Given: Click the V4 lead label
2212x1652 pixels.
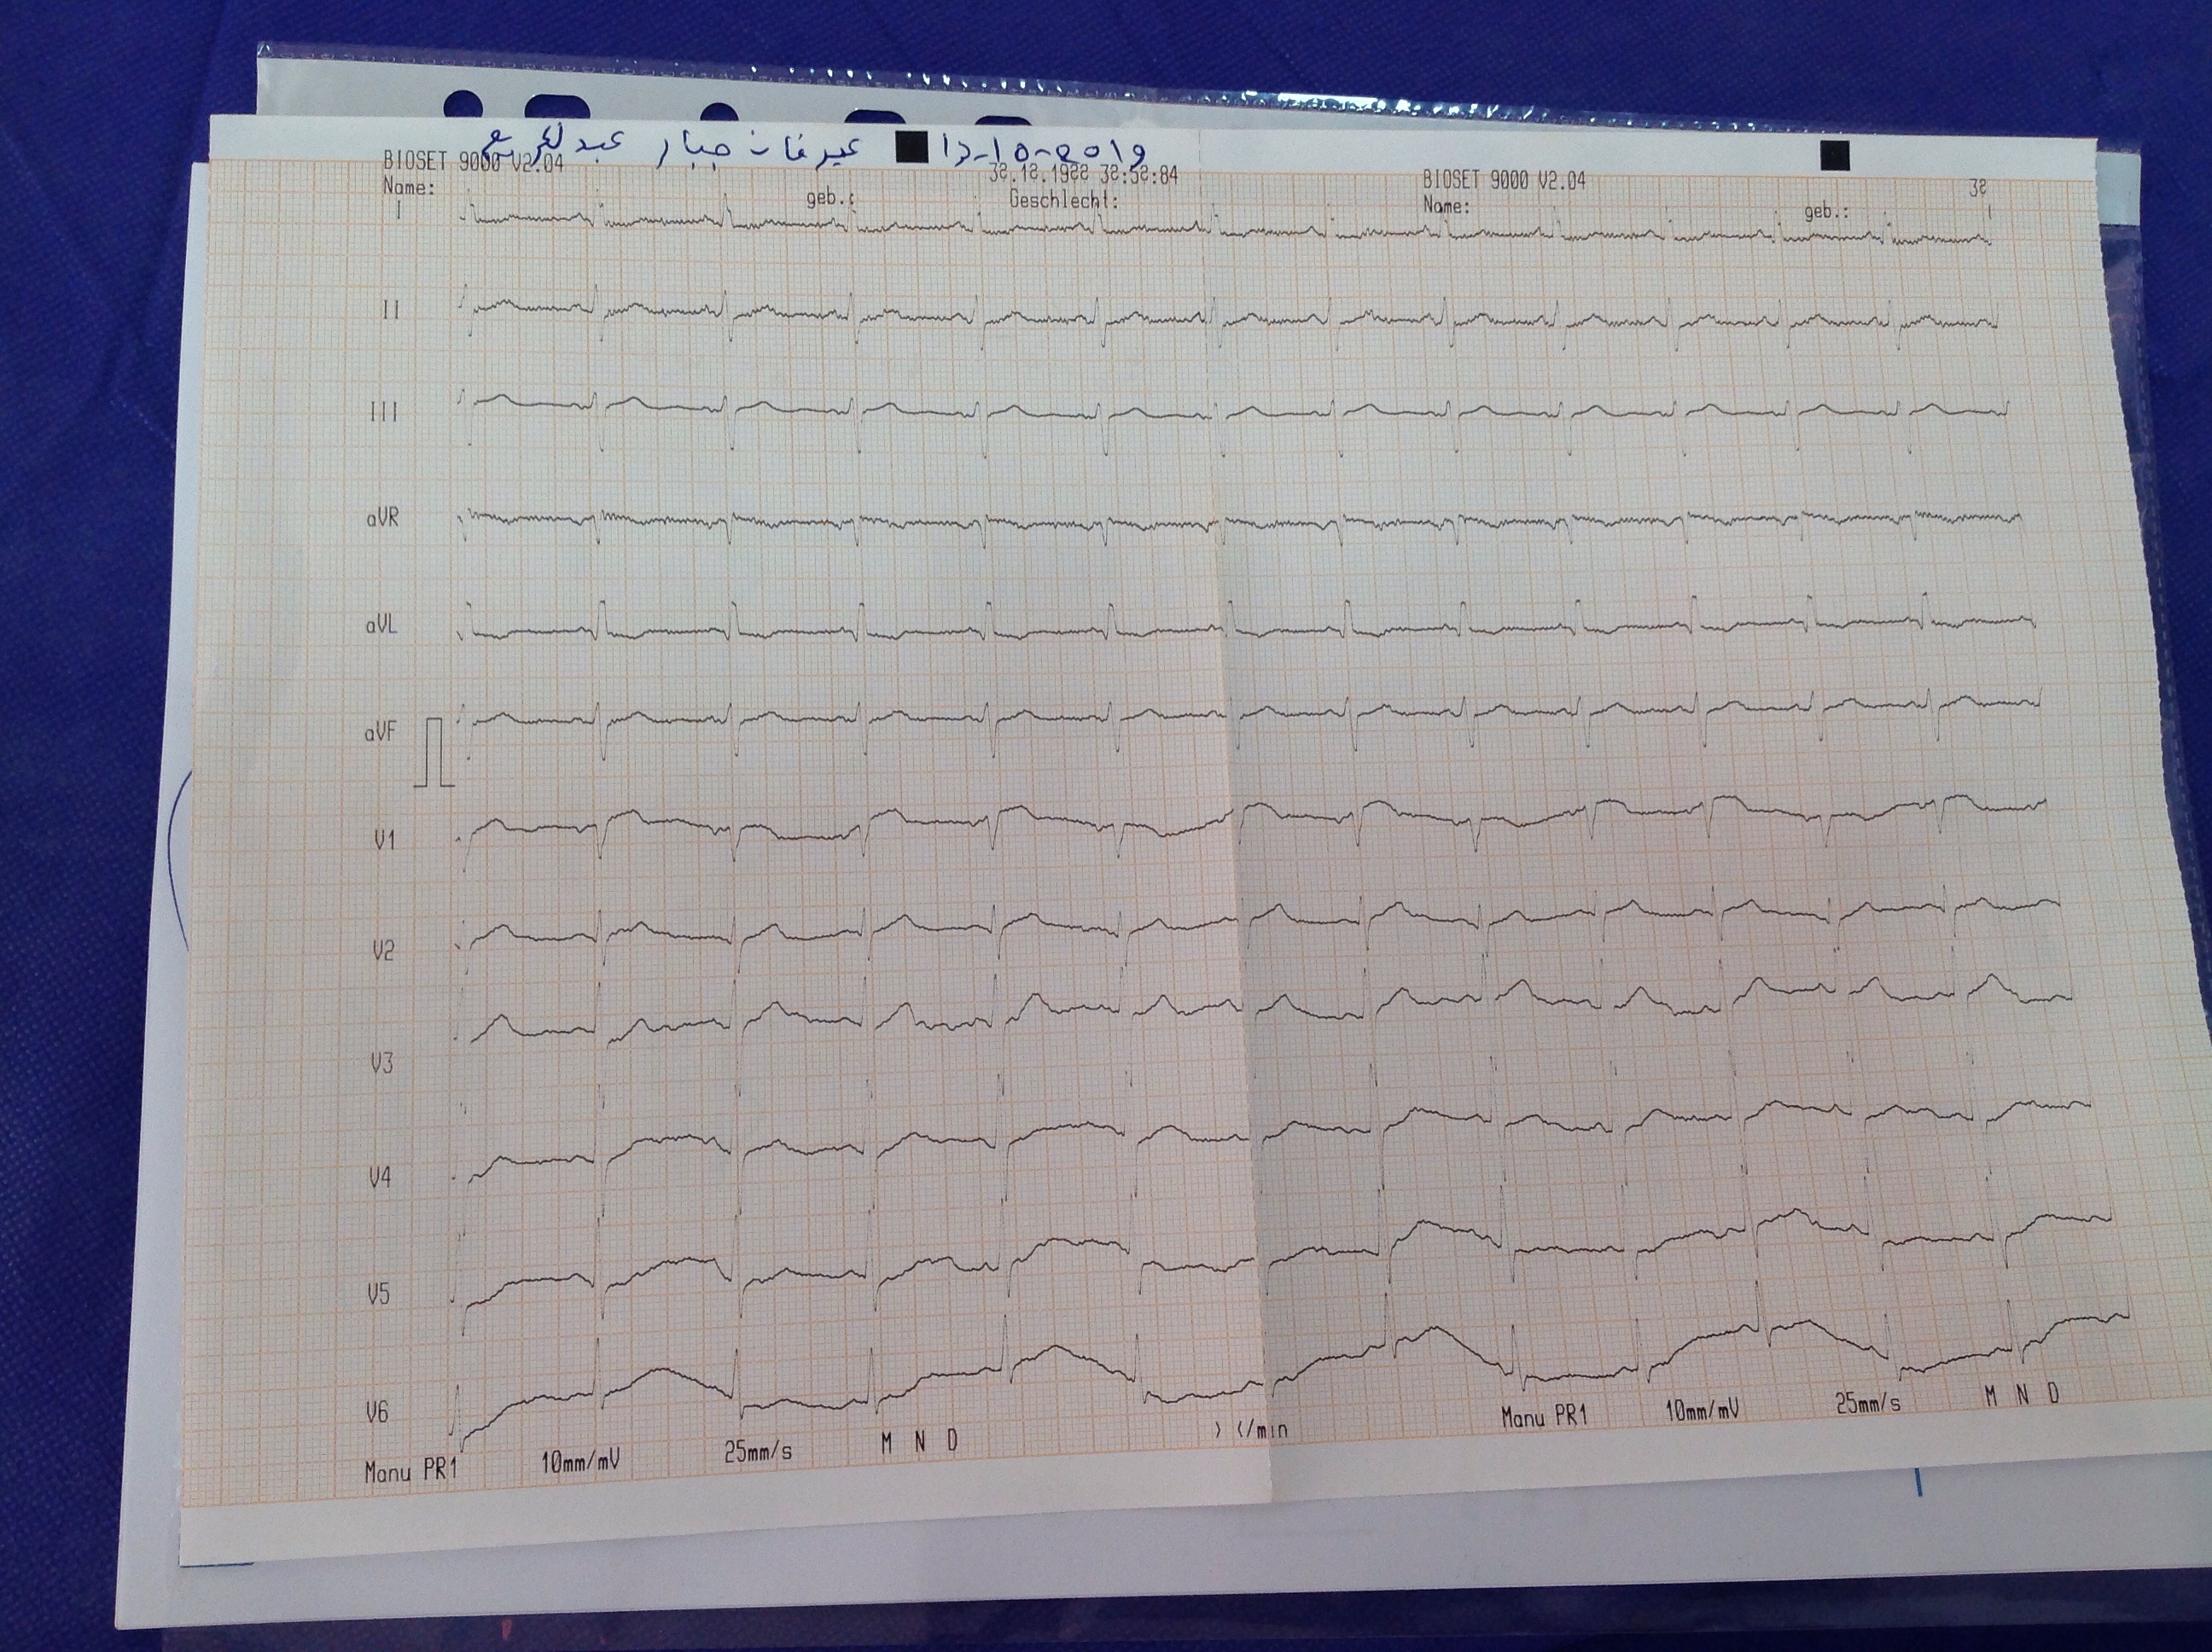Looking at the screenshot, I should point(380,1178).
